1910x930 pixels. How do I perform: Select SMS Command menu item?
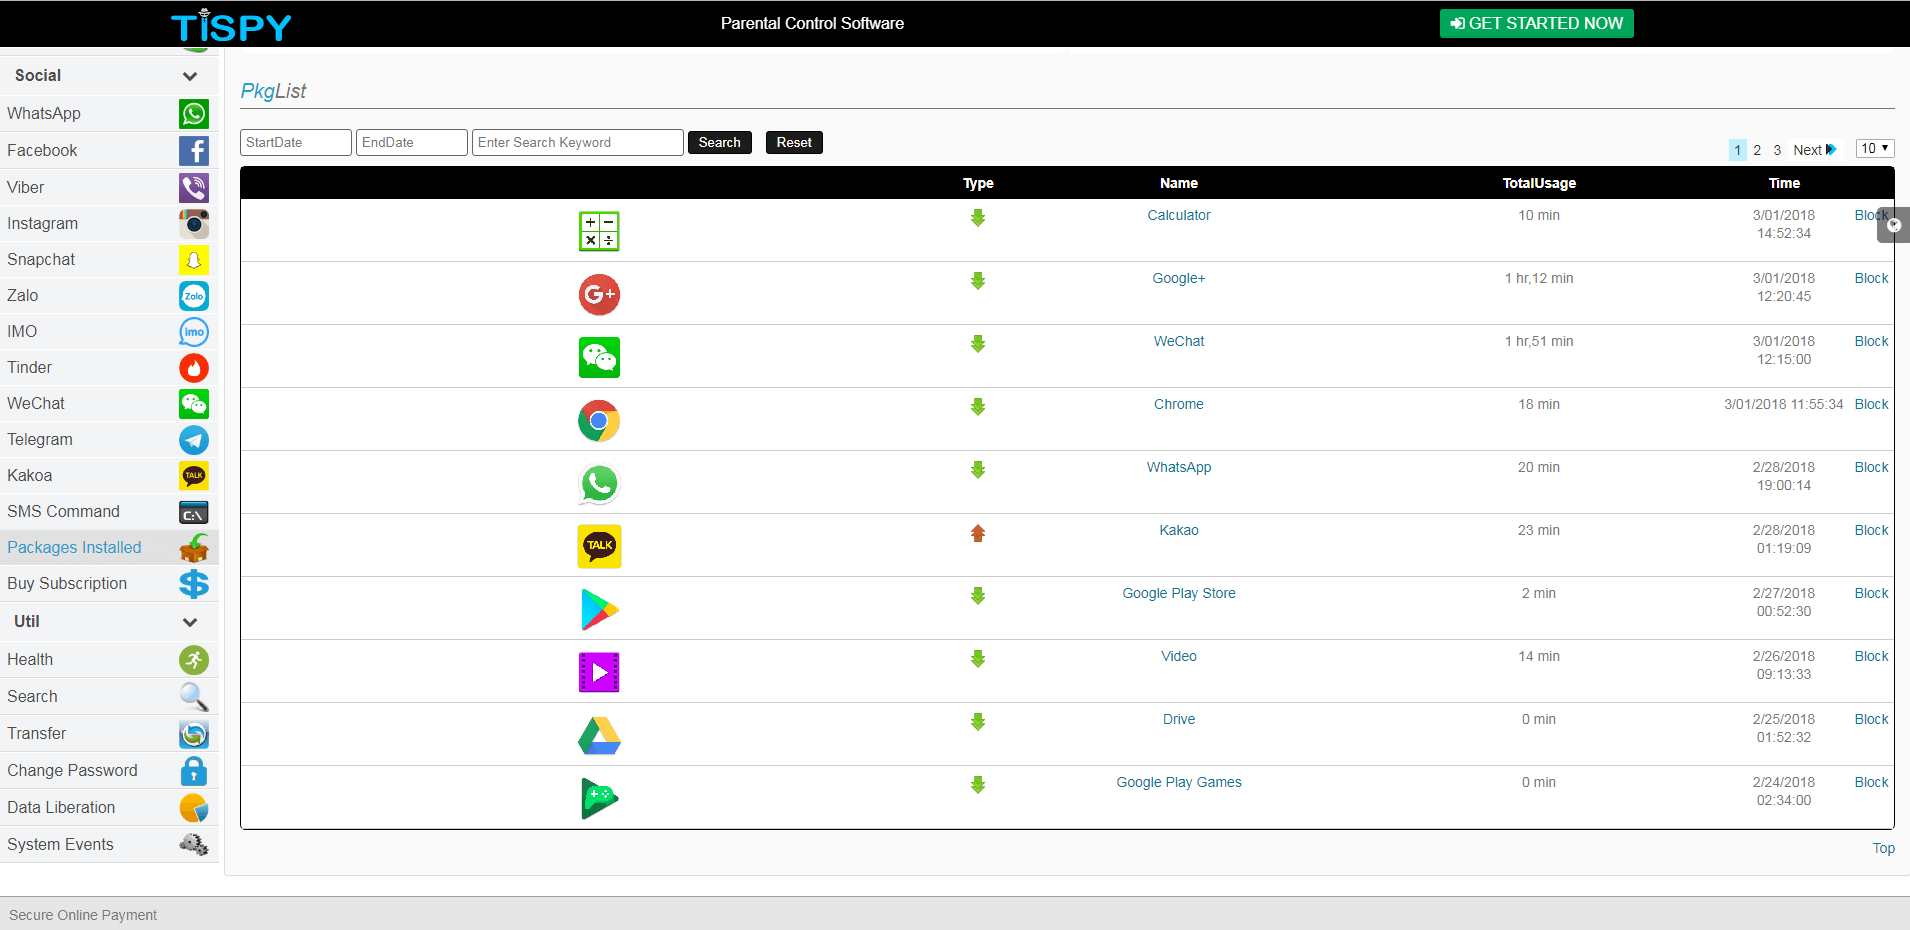point(109,512)
